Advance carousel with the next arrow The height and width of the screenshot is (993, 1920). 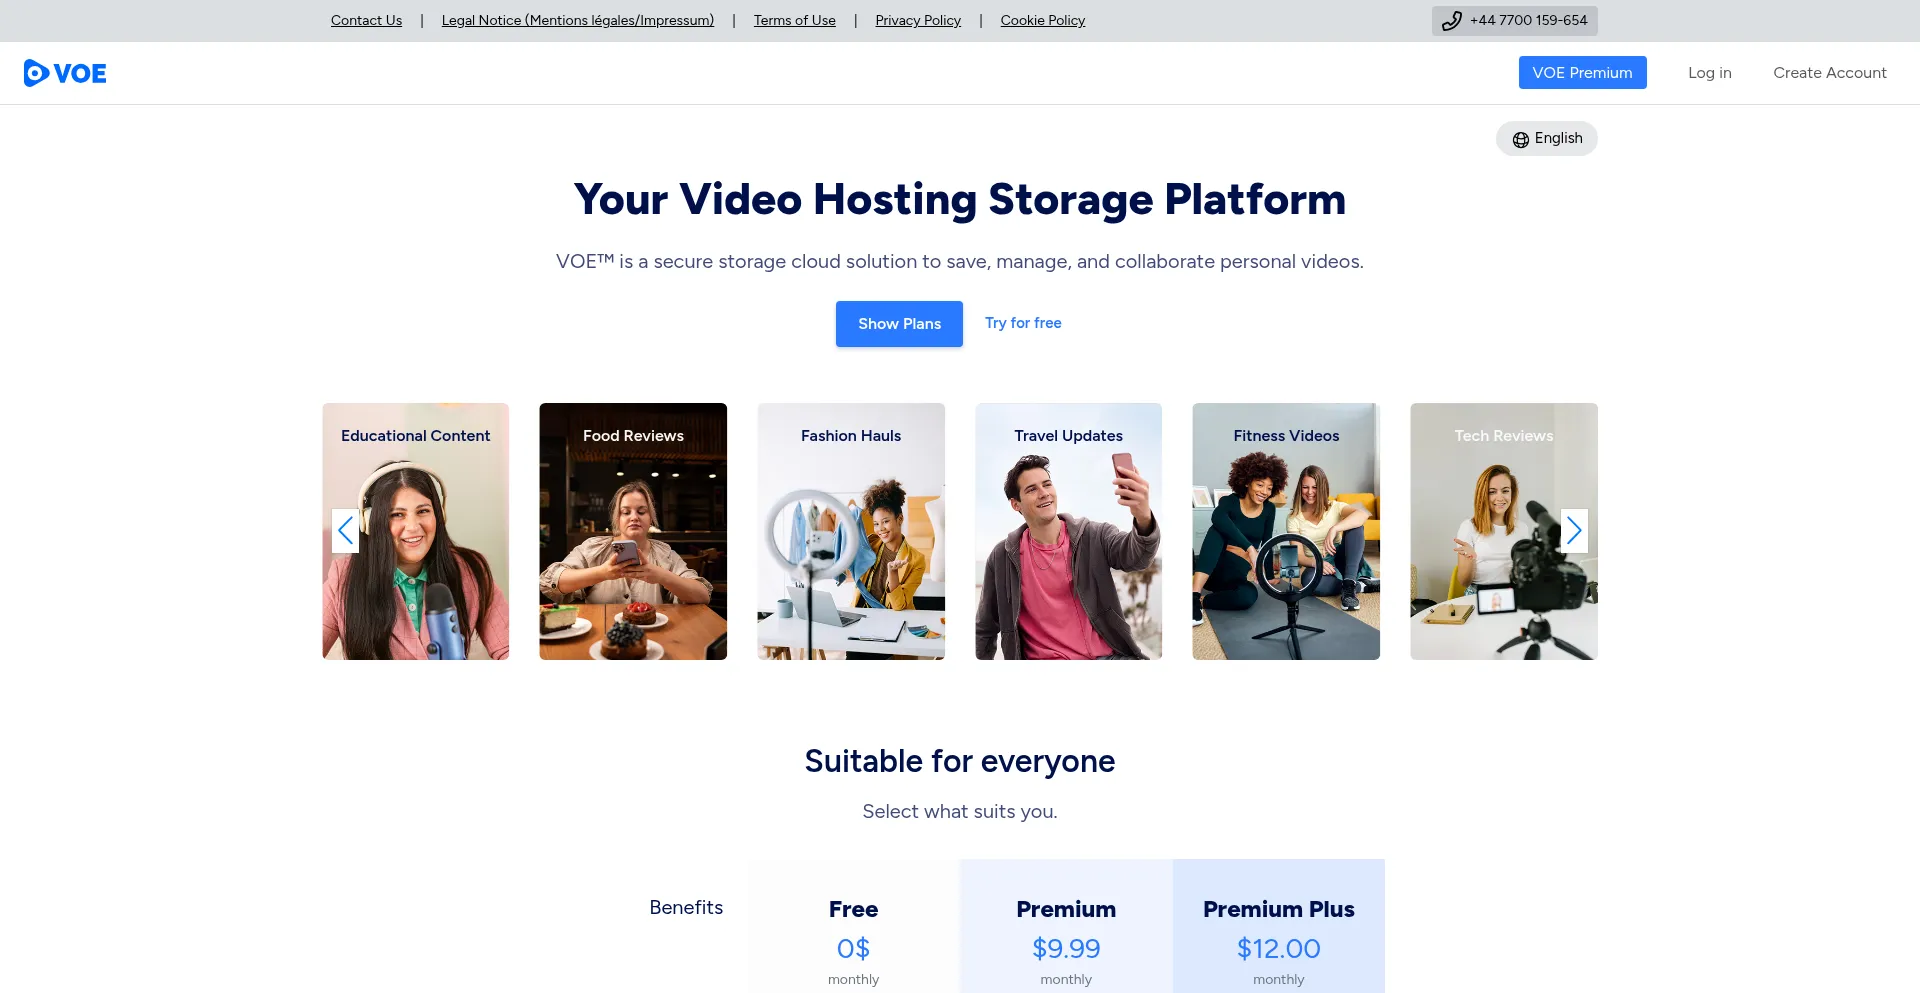(1573, 531)
